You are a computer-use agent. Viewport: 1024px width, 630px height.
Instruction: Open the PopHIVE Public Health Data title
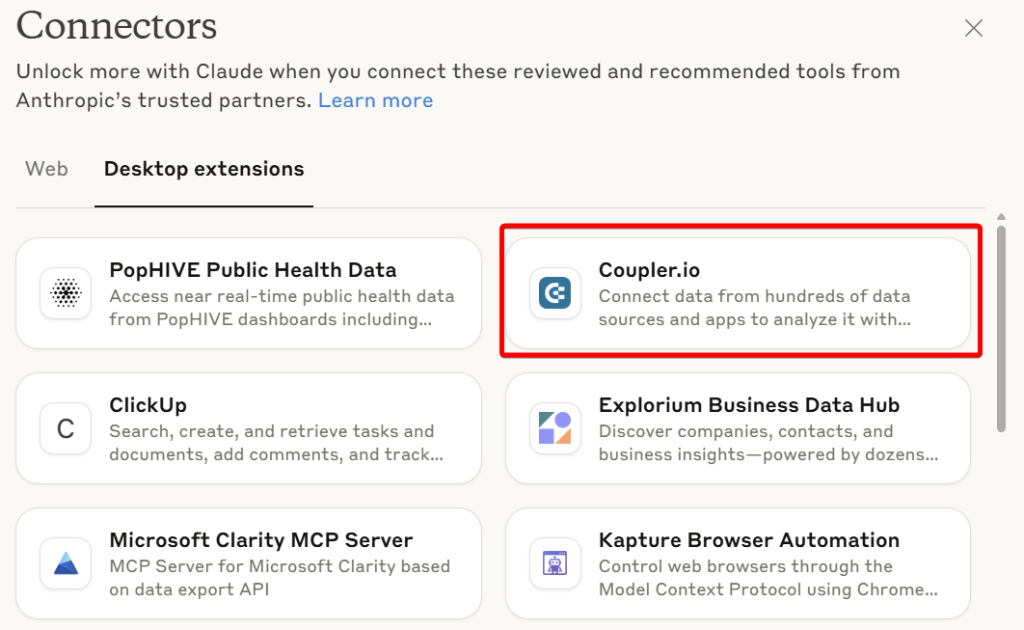click(253, 270)
